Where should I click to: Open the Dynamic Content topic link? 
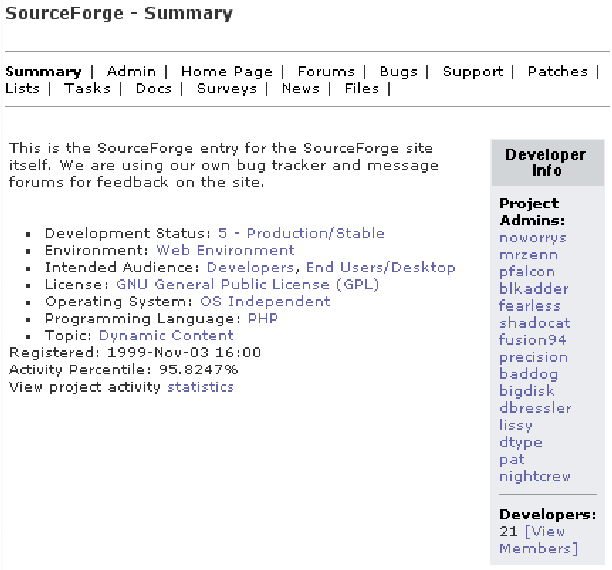point(166,336)
